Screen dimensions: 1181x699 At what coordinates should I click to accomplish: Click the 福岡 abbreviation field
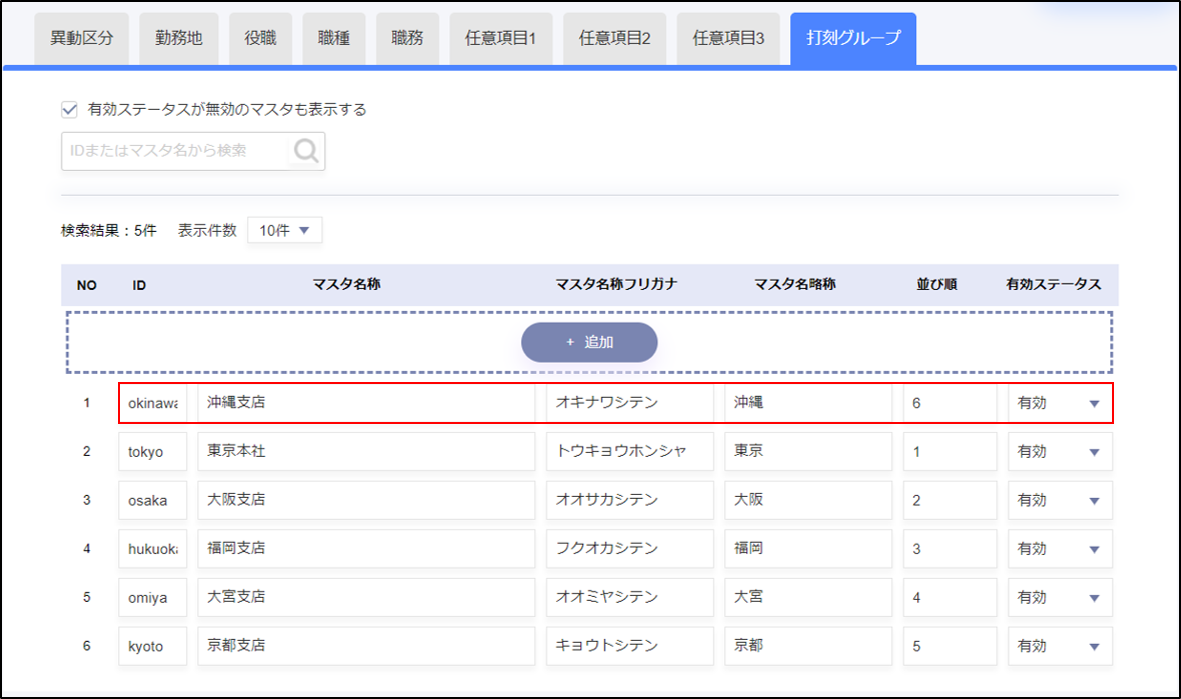pyautogui.click(x=808, y=549)
